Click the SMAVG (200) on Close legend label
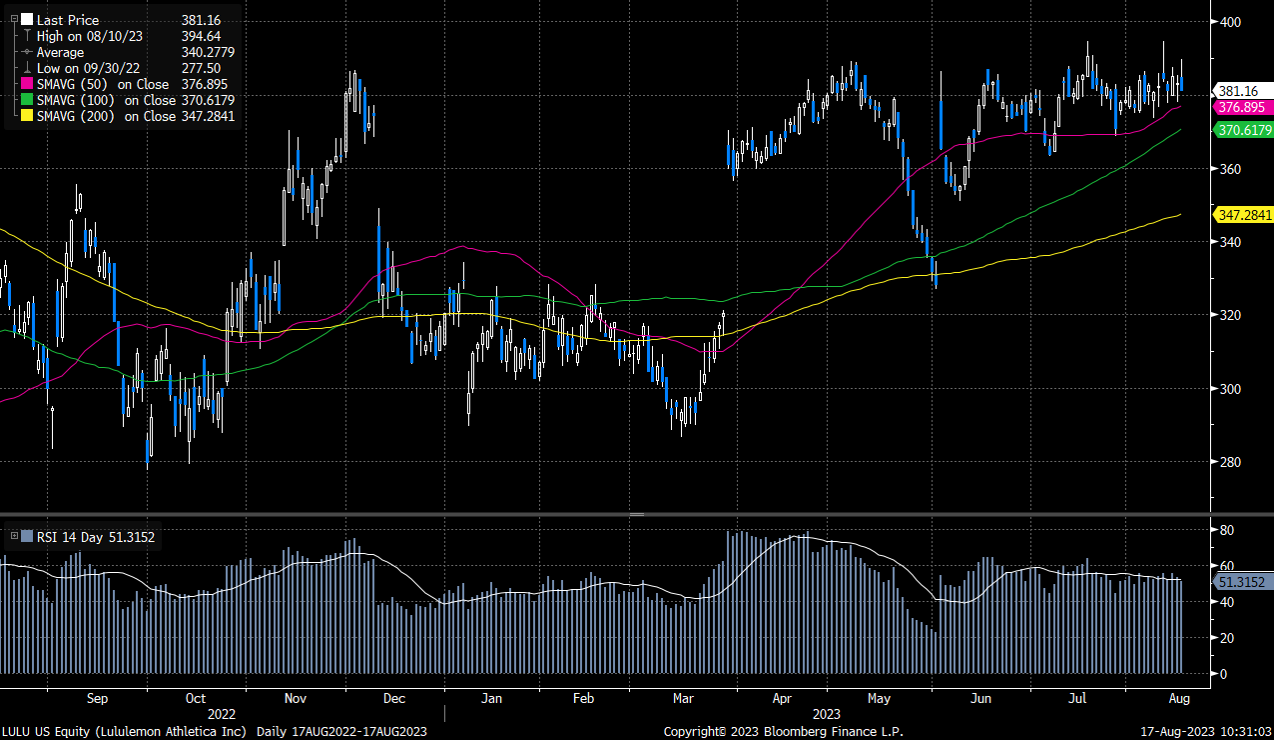The width and height of the screenshot is (1274, 740). [106, 117]
